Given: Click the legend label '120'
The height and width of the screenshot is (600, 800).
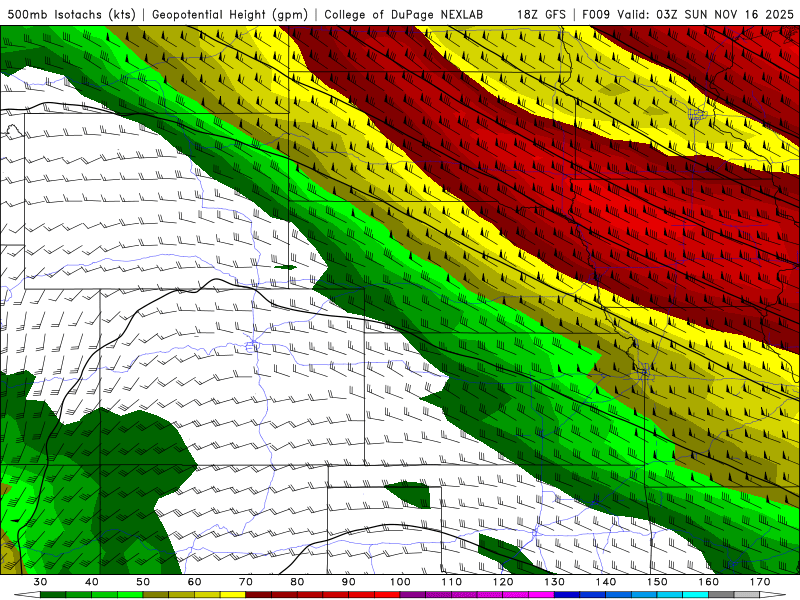Looking at the screenshot, I should [x=503, y=582].
